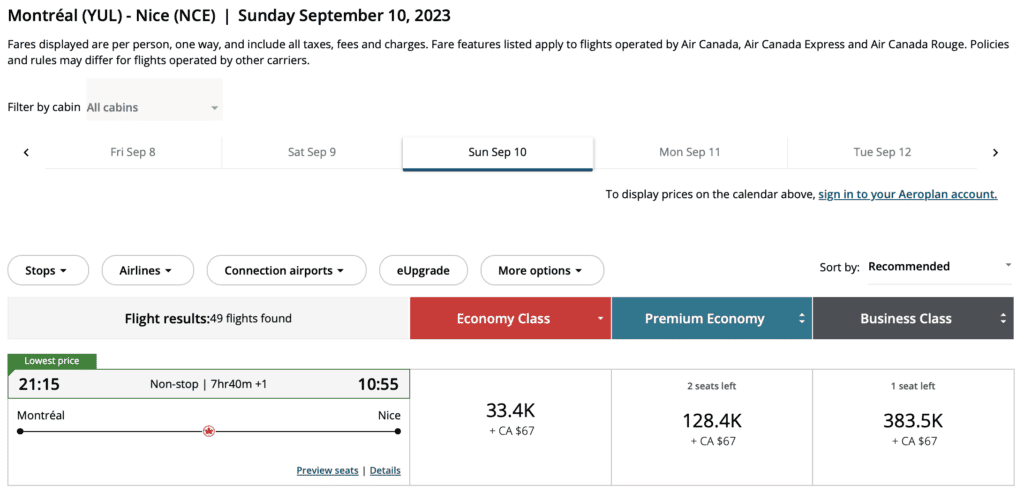This screenshot has height=492, width=1024.
Task: Click the next dates right arrow
Action: pyautogui.click(x=995, y=153)
